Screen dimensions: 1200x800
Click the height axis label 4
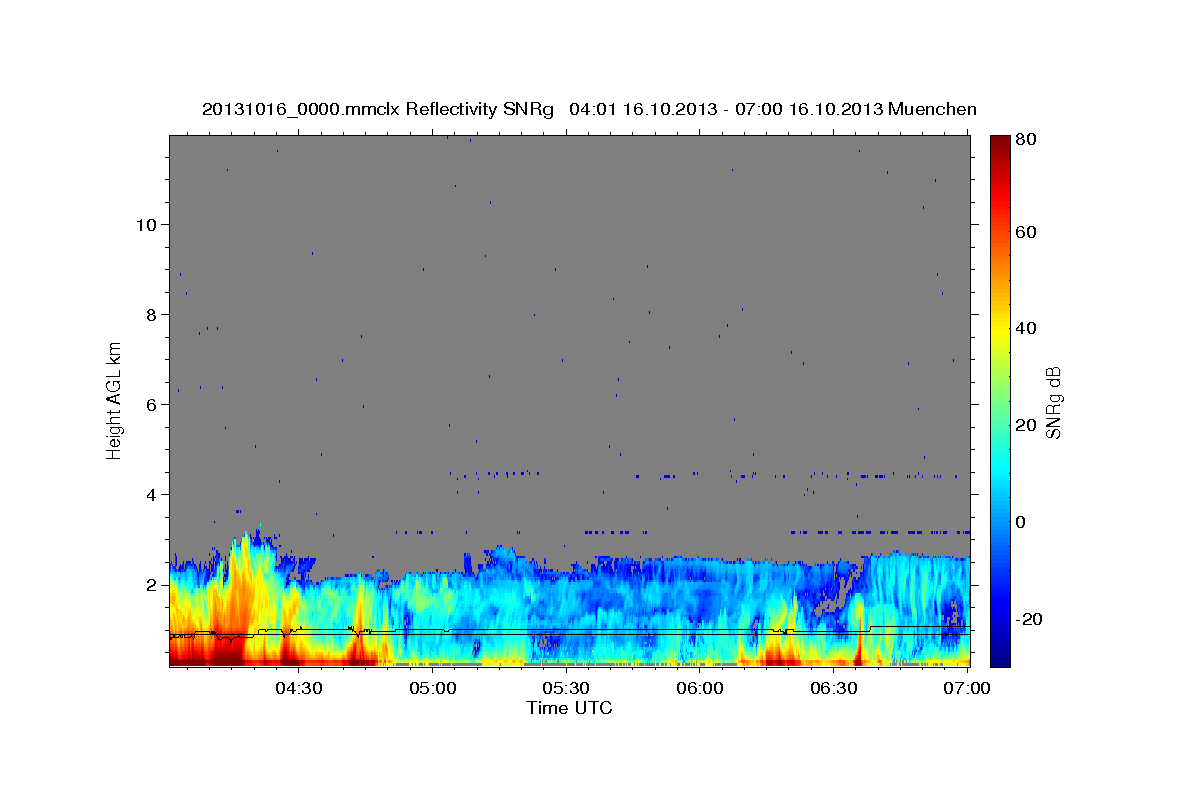[150, 494]
